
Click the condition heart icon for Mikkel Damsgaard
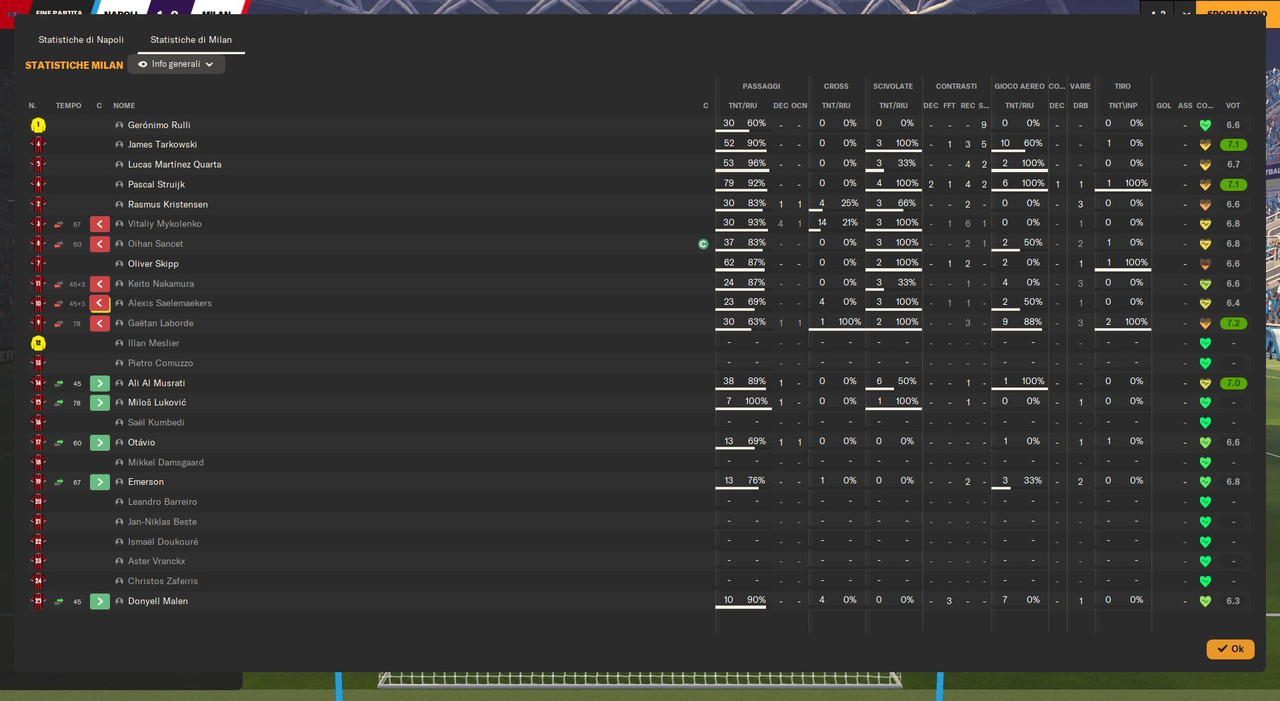(1205, 462)
